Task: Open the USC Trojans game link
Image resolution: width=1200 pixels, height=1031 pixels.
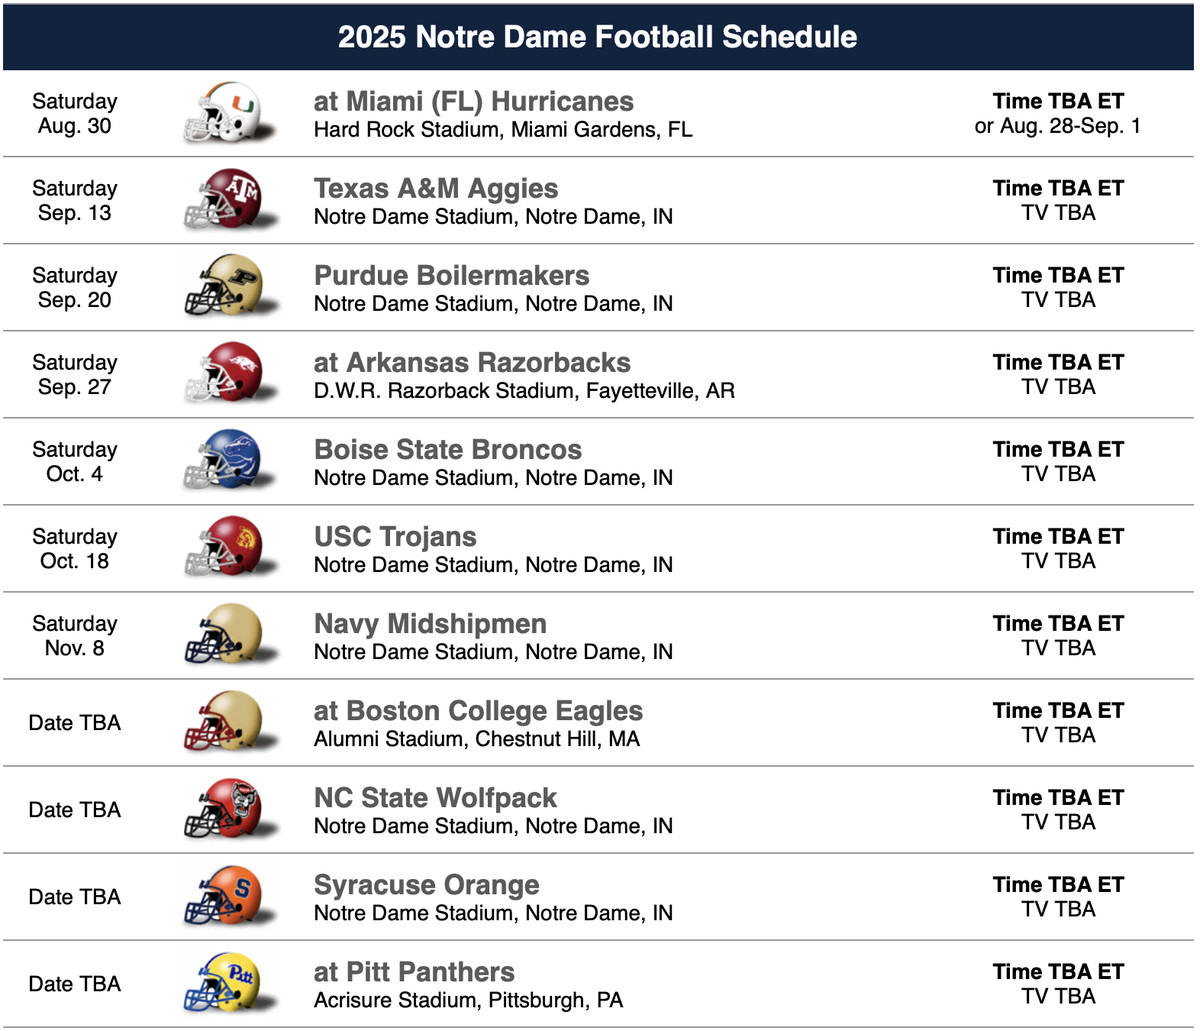Action: [x=395, y=536]
